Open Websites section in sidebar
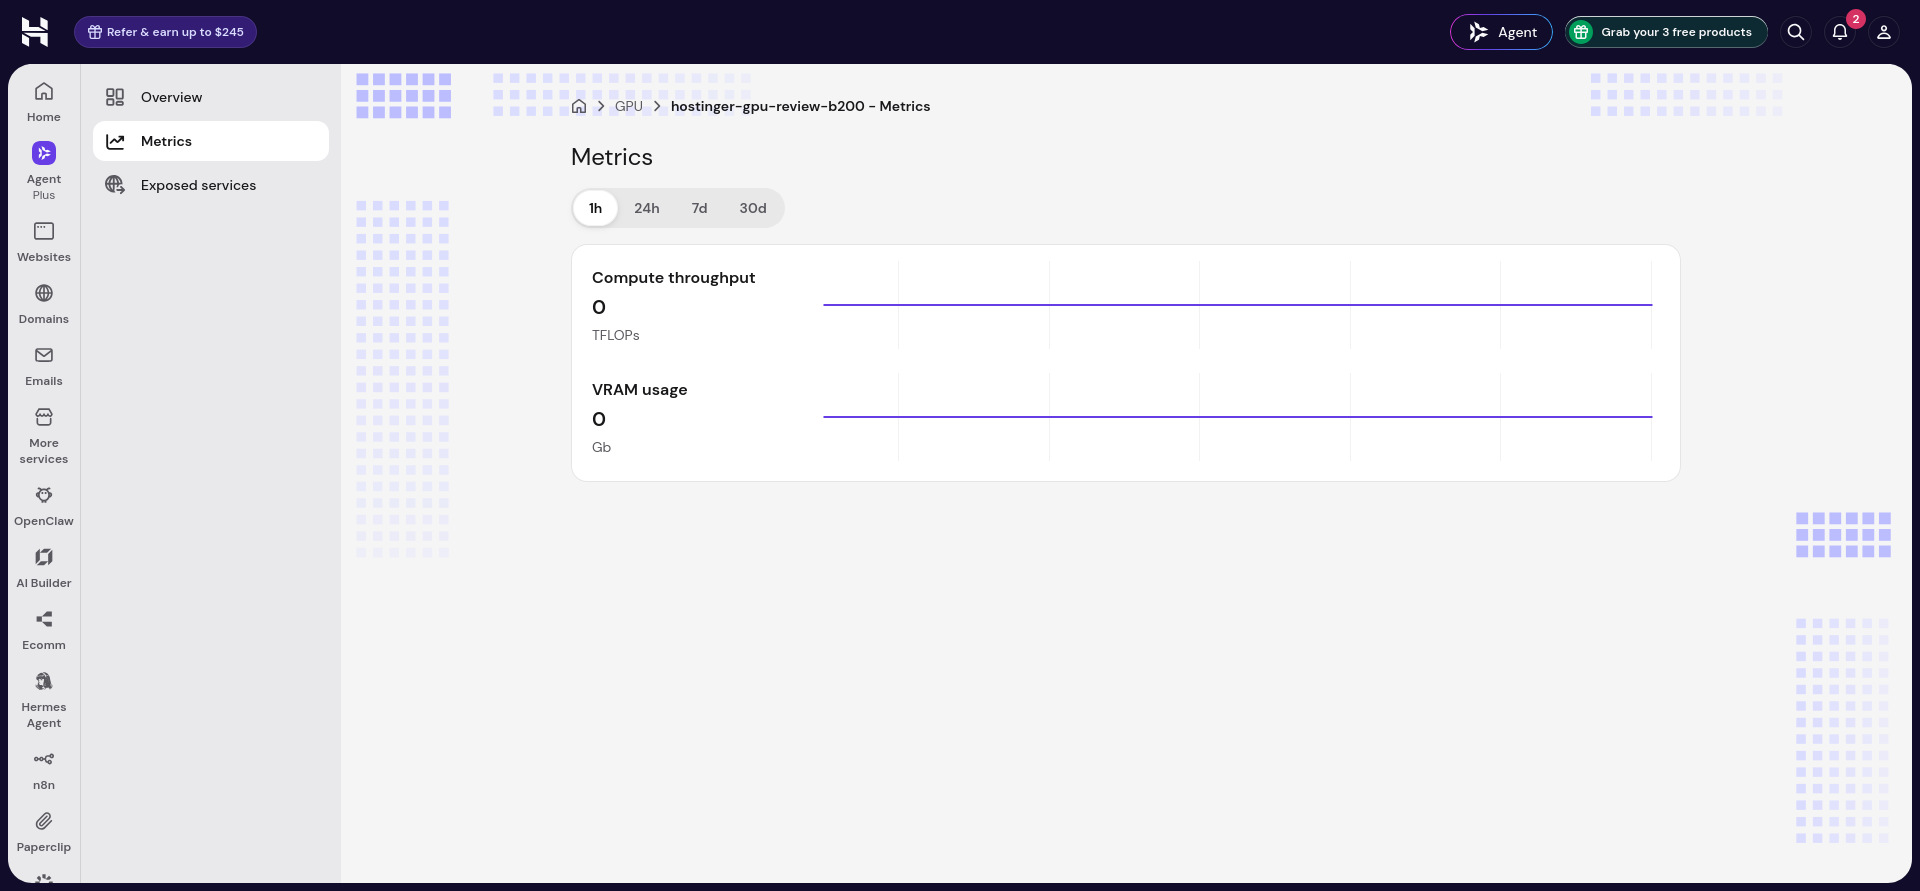 [x=44, y=242]
